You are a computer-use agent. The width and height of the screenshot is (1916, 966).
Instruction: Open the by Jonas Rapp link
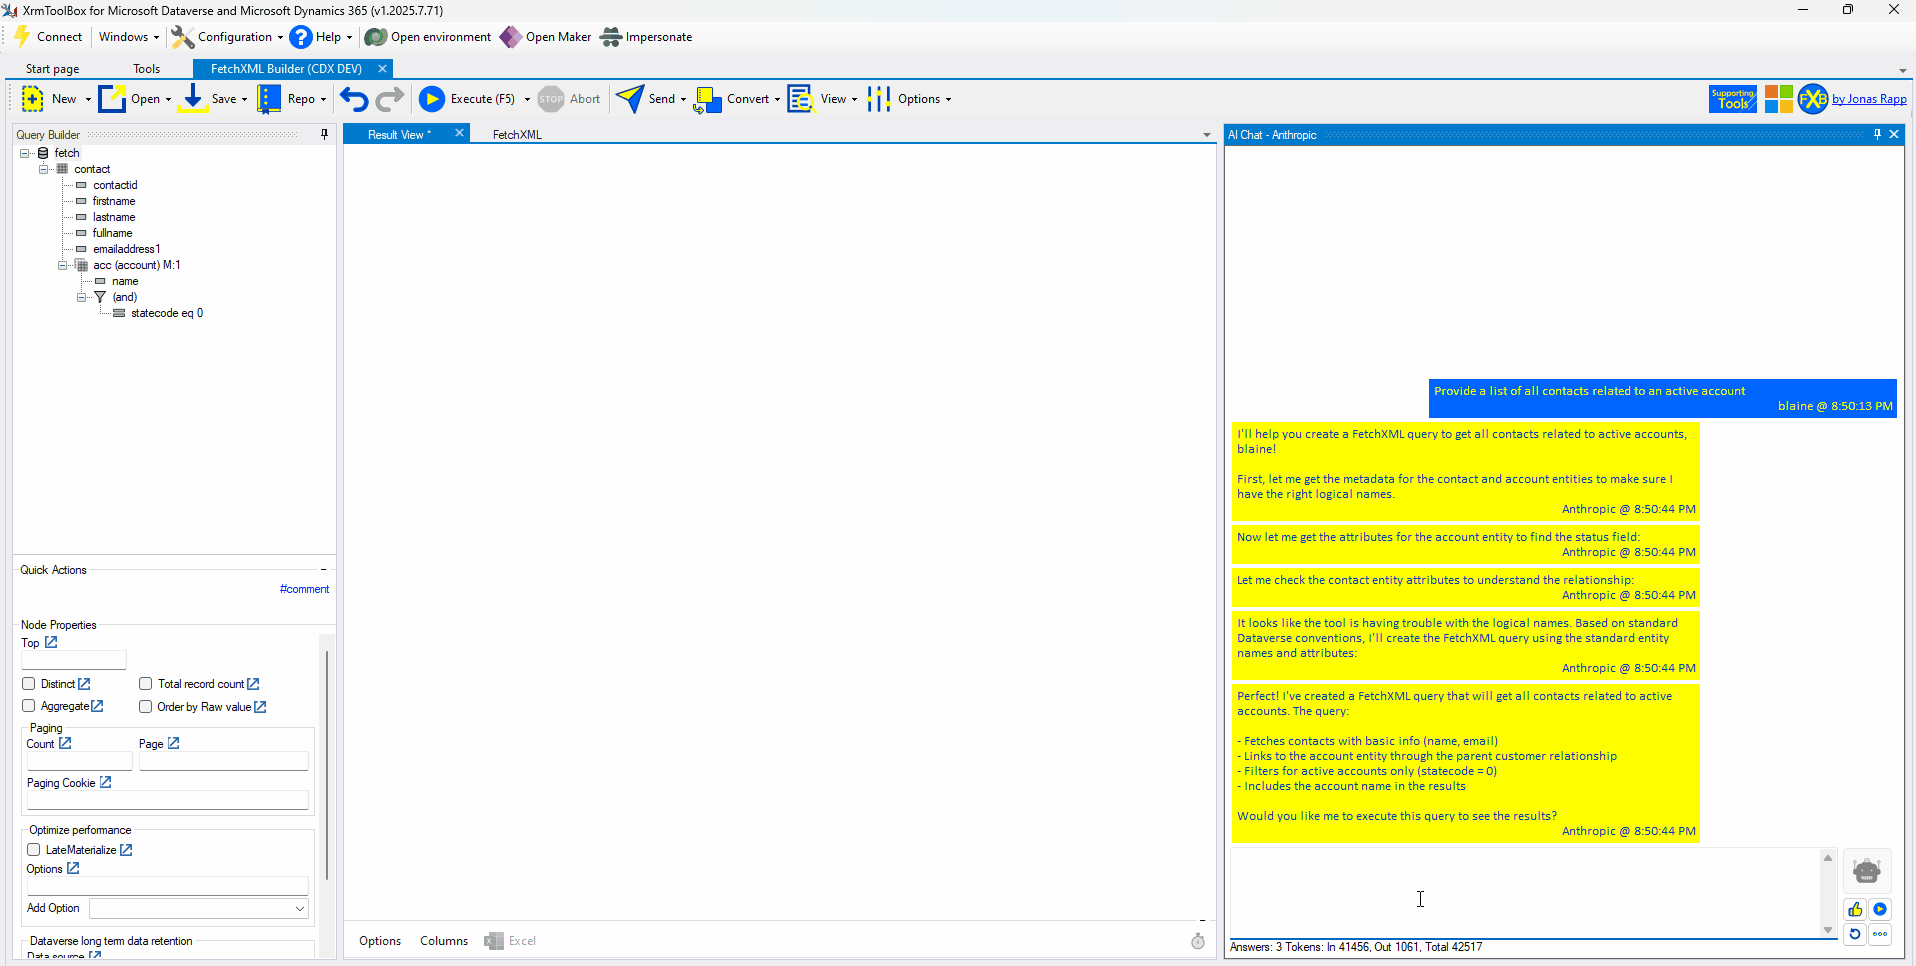[x=1869, y=99]
